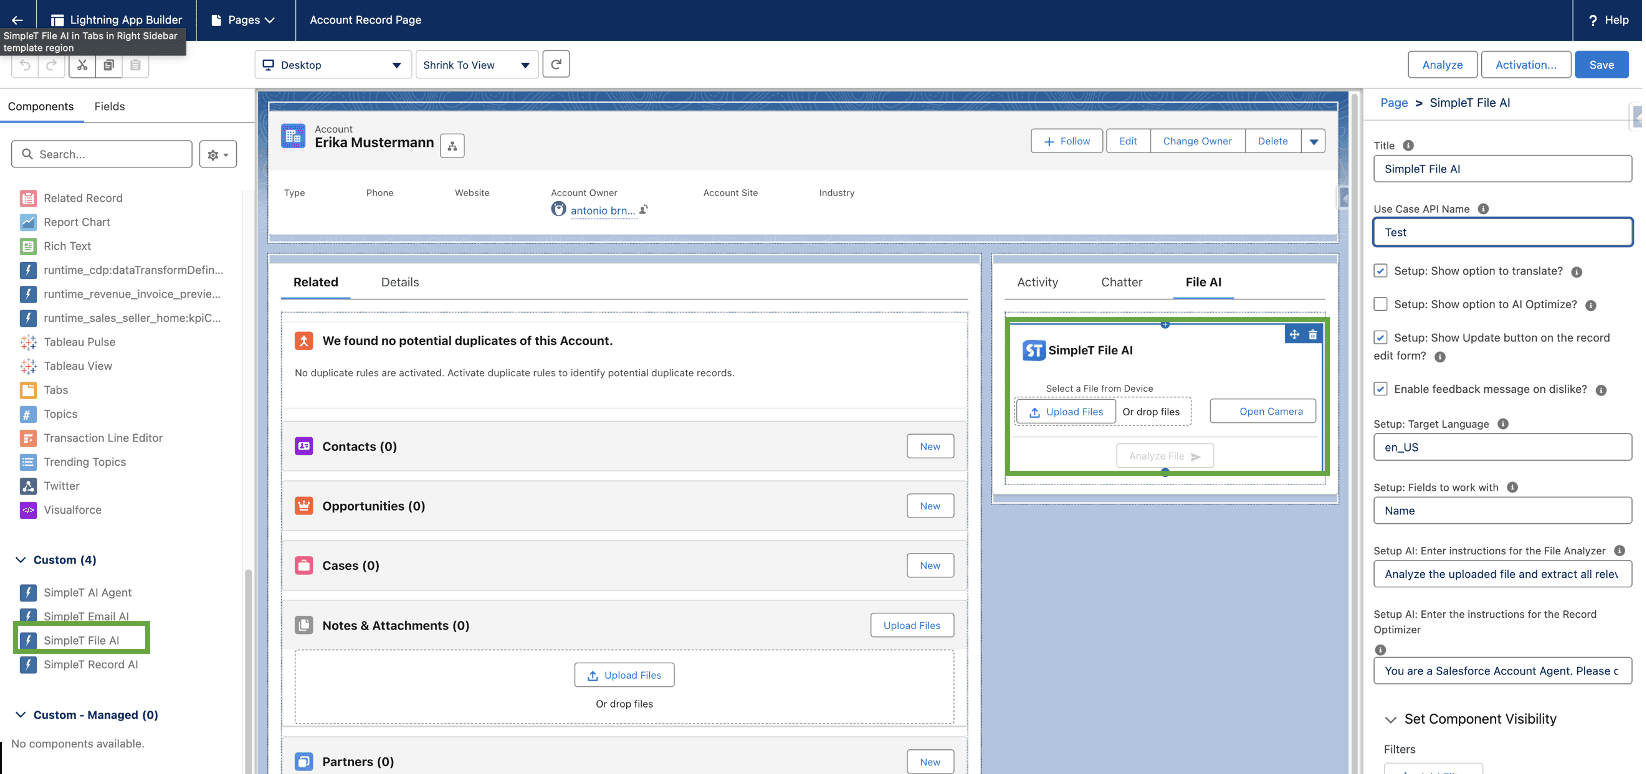
Task: Switch to the Fields tab
Action: click(x=110, y=106)
